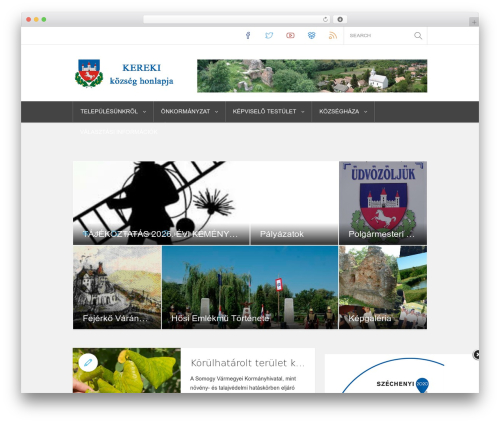
Task: Click the yellow minimize window button
Action: (x=36, y=20)
